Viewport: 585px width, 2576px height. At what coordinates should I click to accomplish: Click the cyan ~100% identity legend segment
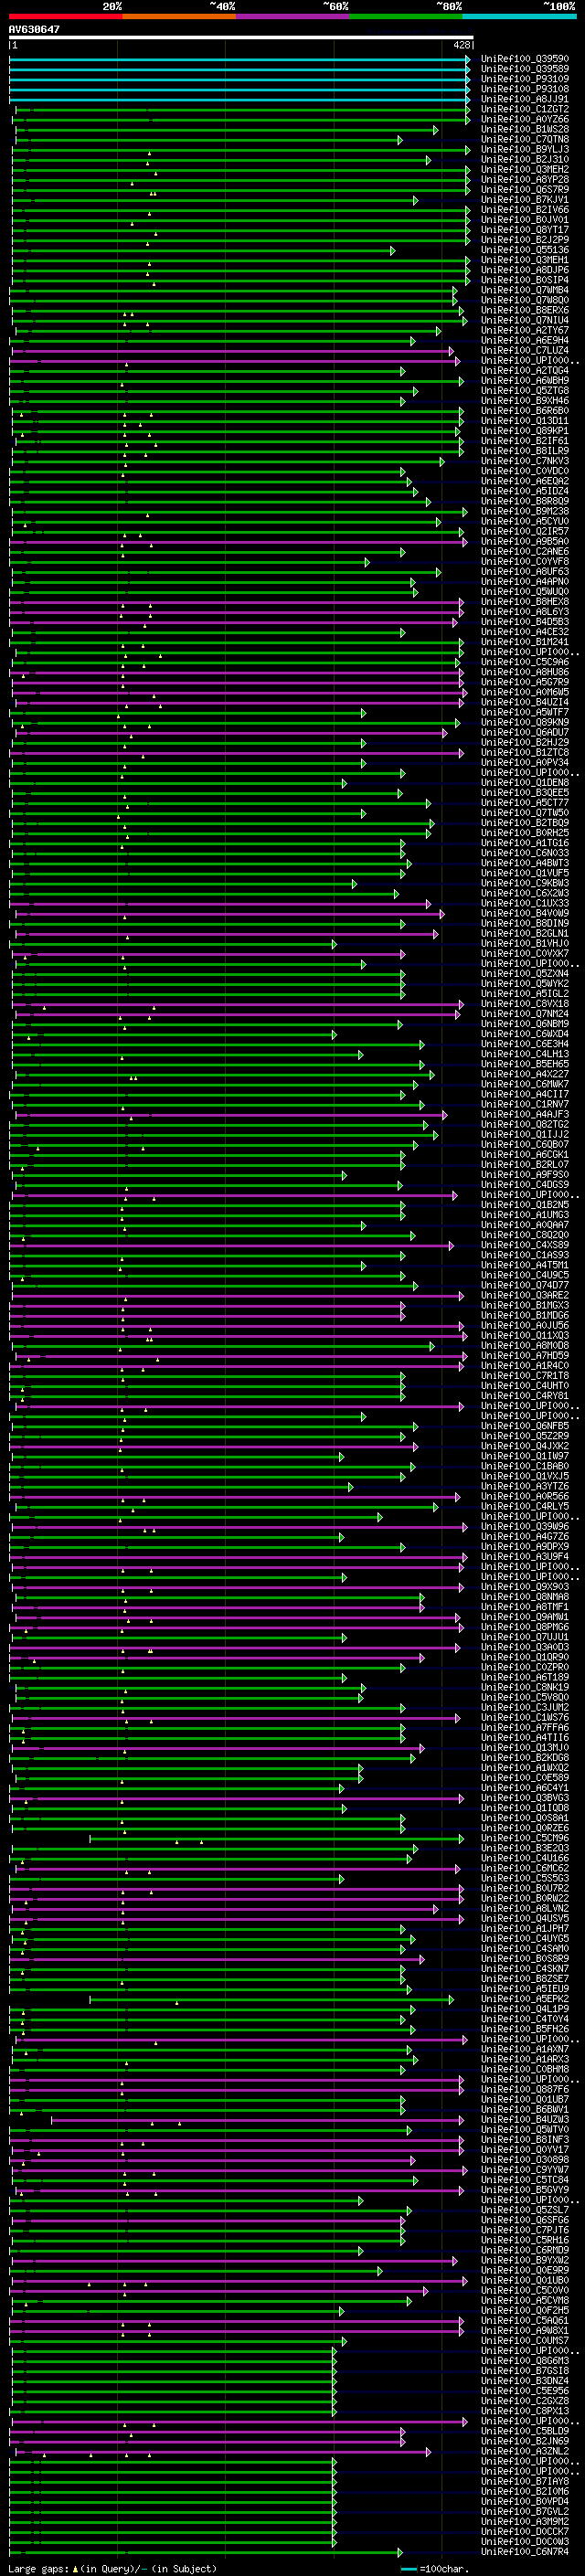tap(519, 16)
